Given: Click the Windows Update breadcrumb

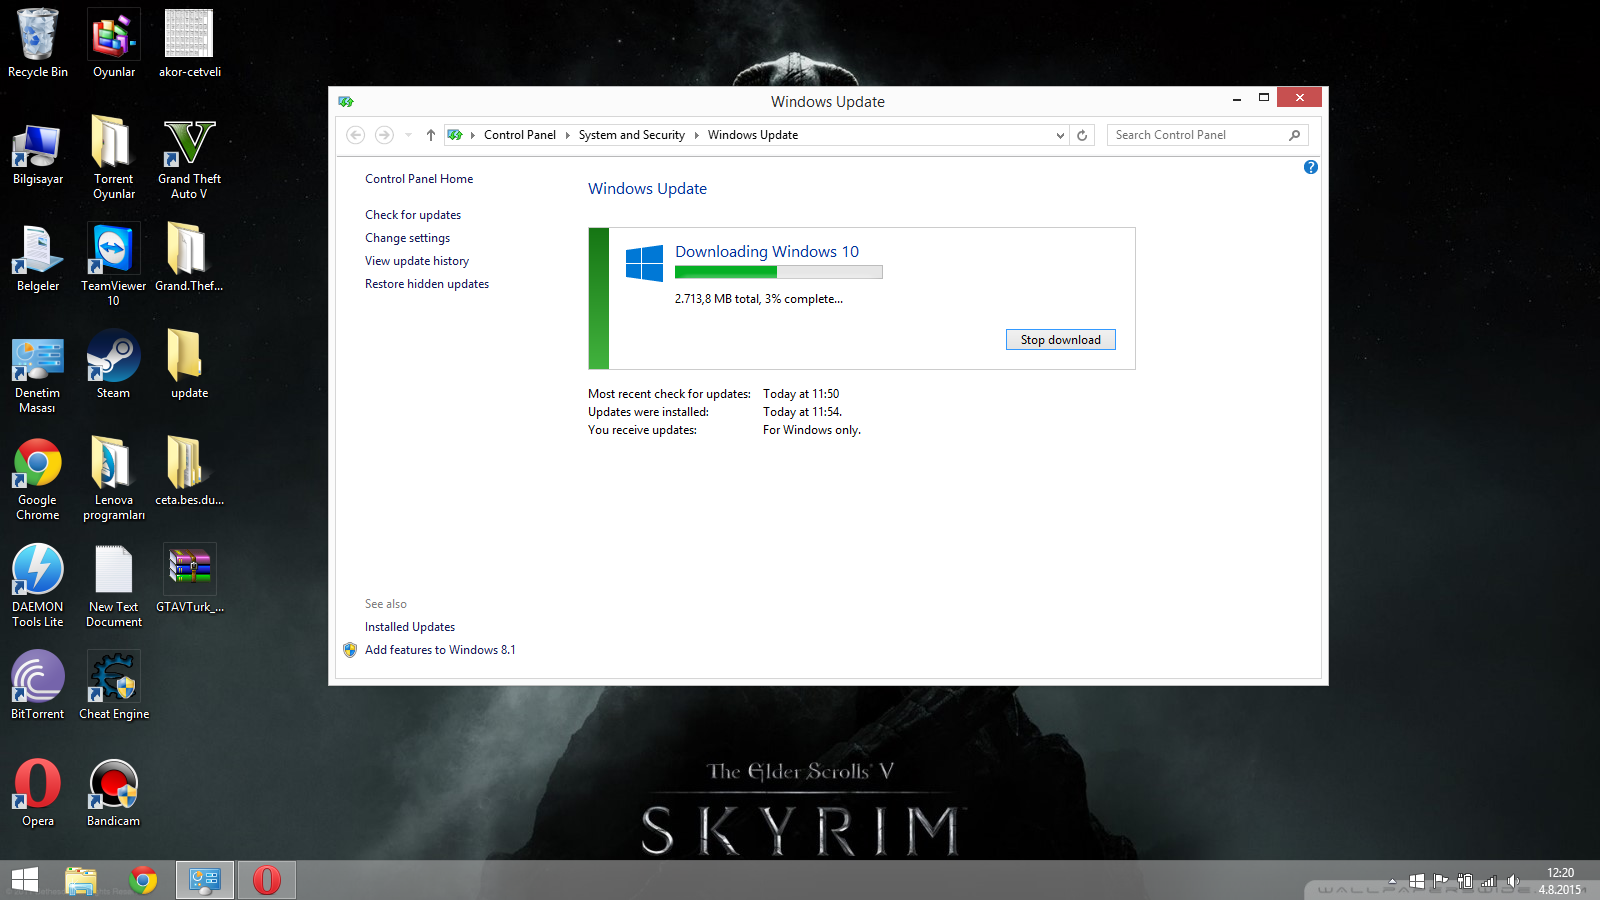Looking at the screenshot, I should (x=753, y=135).
